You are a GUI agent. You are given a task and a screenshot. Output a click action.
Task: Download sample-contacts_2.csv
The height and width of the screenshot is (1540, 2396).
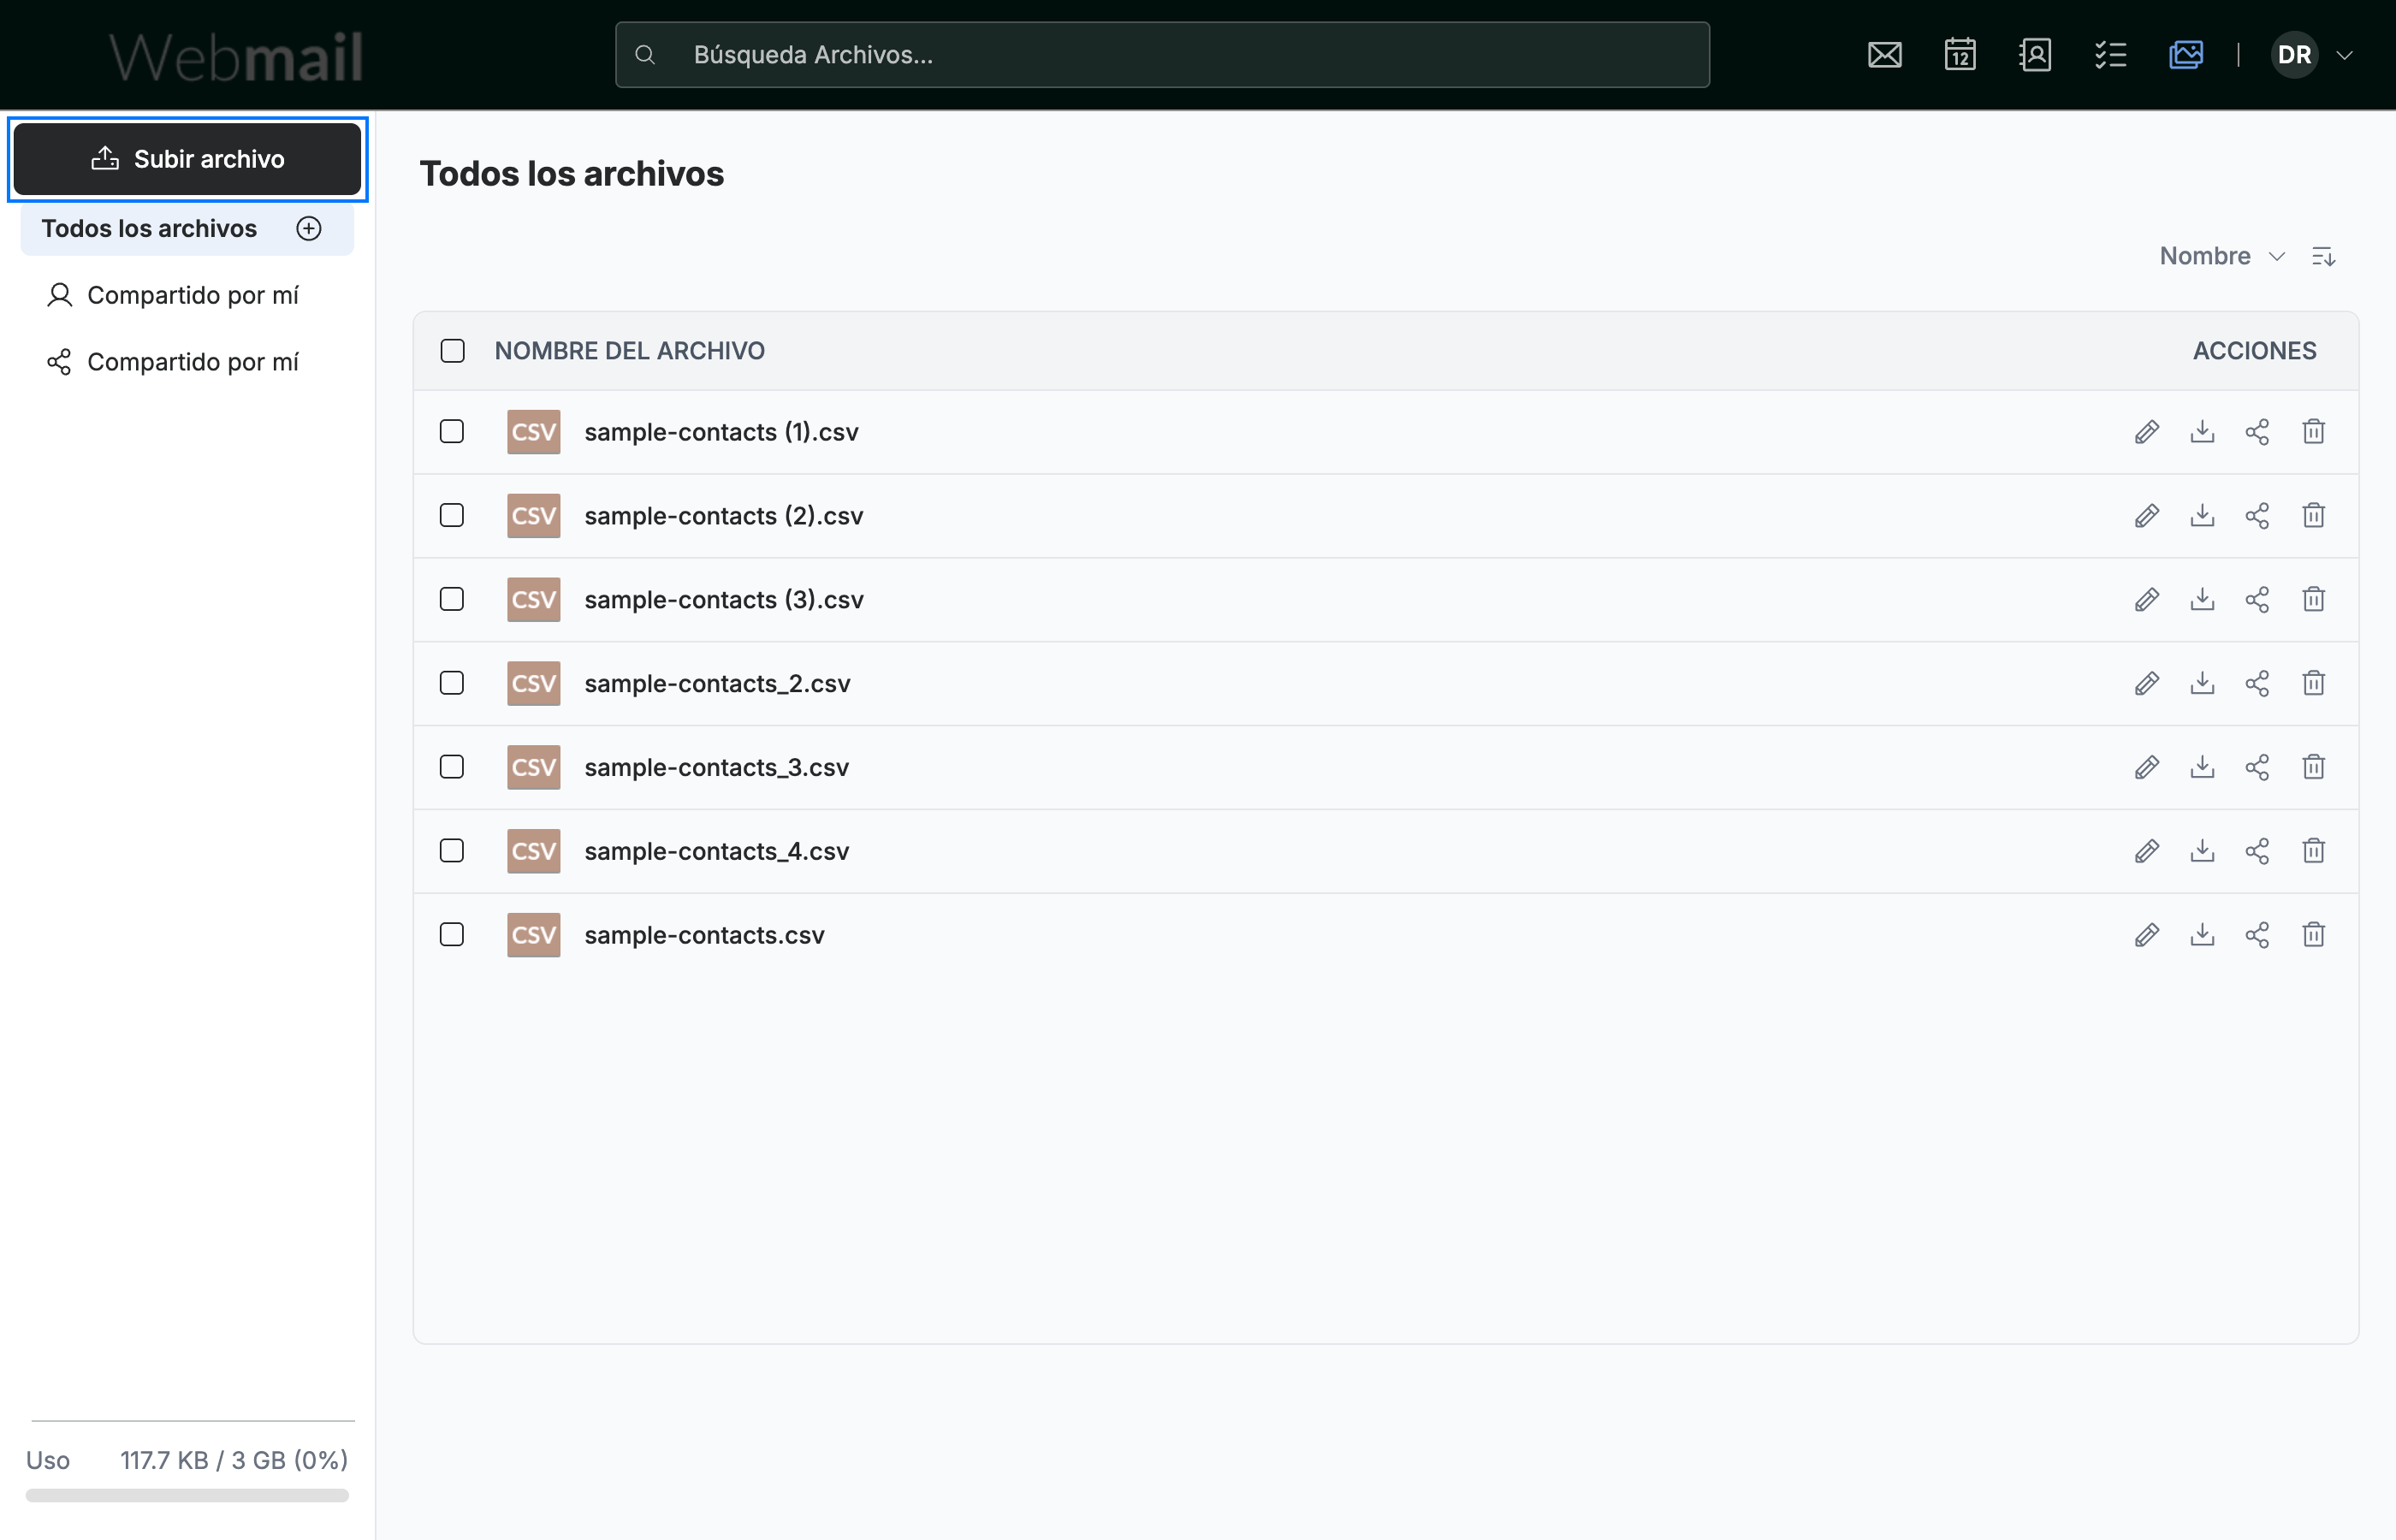2202,684
